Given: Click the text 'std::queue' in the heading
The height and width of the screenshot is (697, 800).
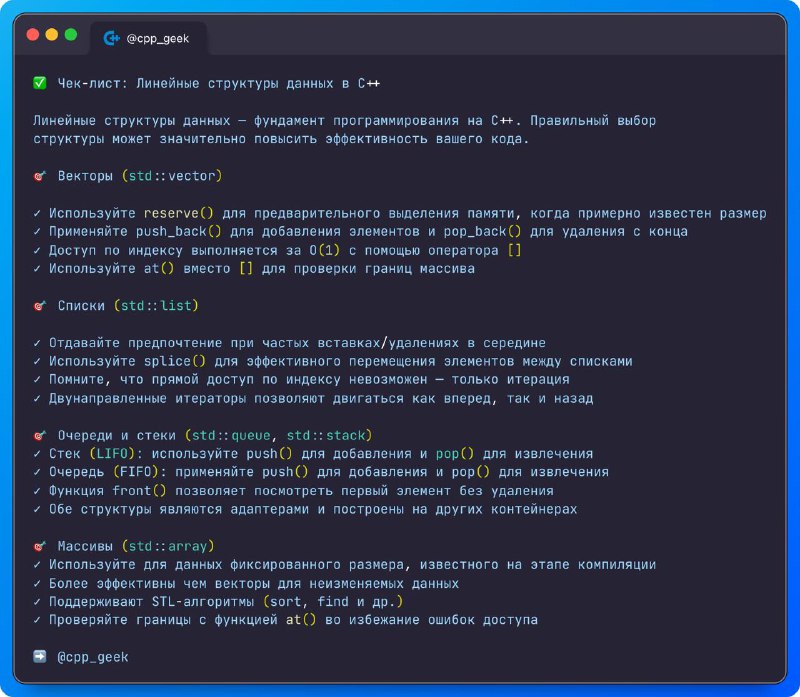Looking at the screenshot, I should coord(231,436).
